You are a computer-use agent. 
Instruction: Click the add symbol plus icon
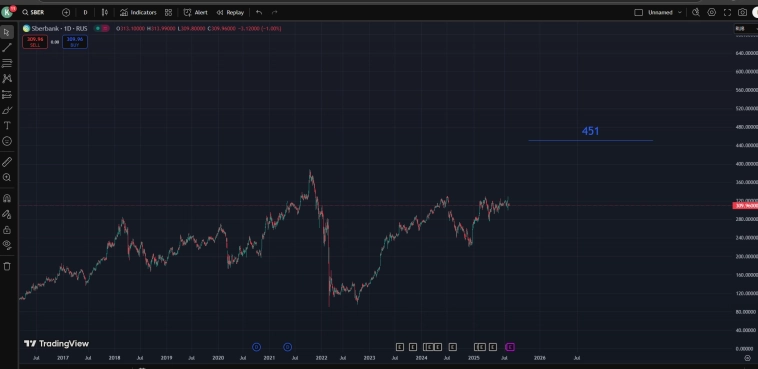(66, 12)
